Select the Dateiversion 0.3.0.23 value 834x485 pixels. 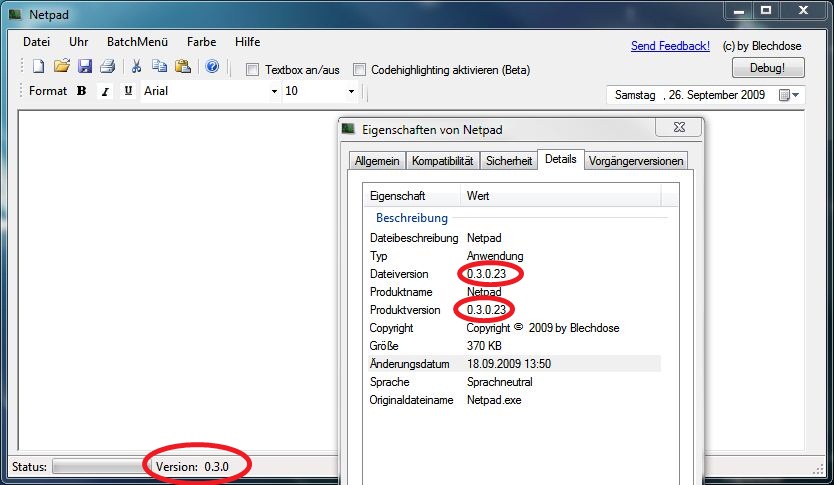pyautogui.click(x=487, y=274)
